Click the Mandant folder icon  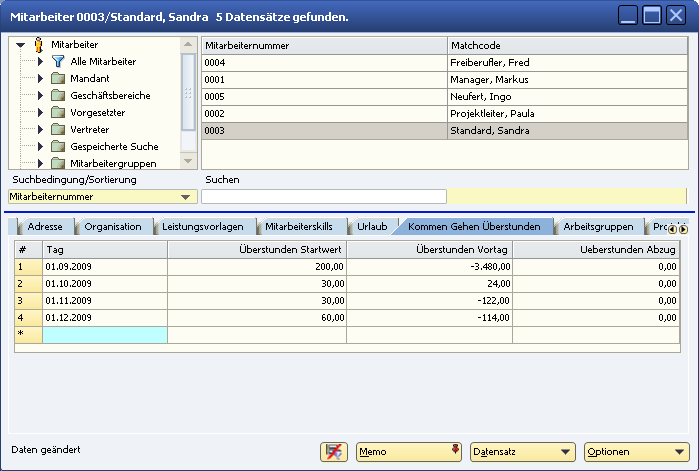pyautogui.click(x=57, y=79)
